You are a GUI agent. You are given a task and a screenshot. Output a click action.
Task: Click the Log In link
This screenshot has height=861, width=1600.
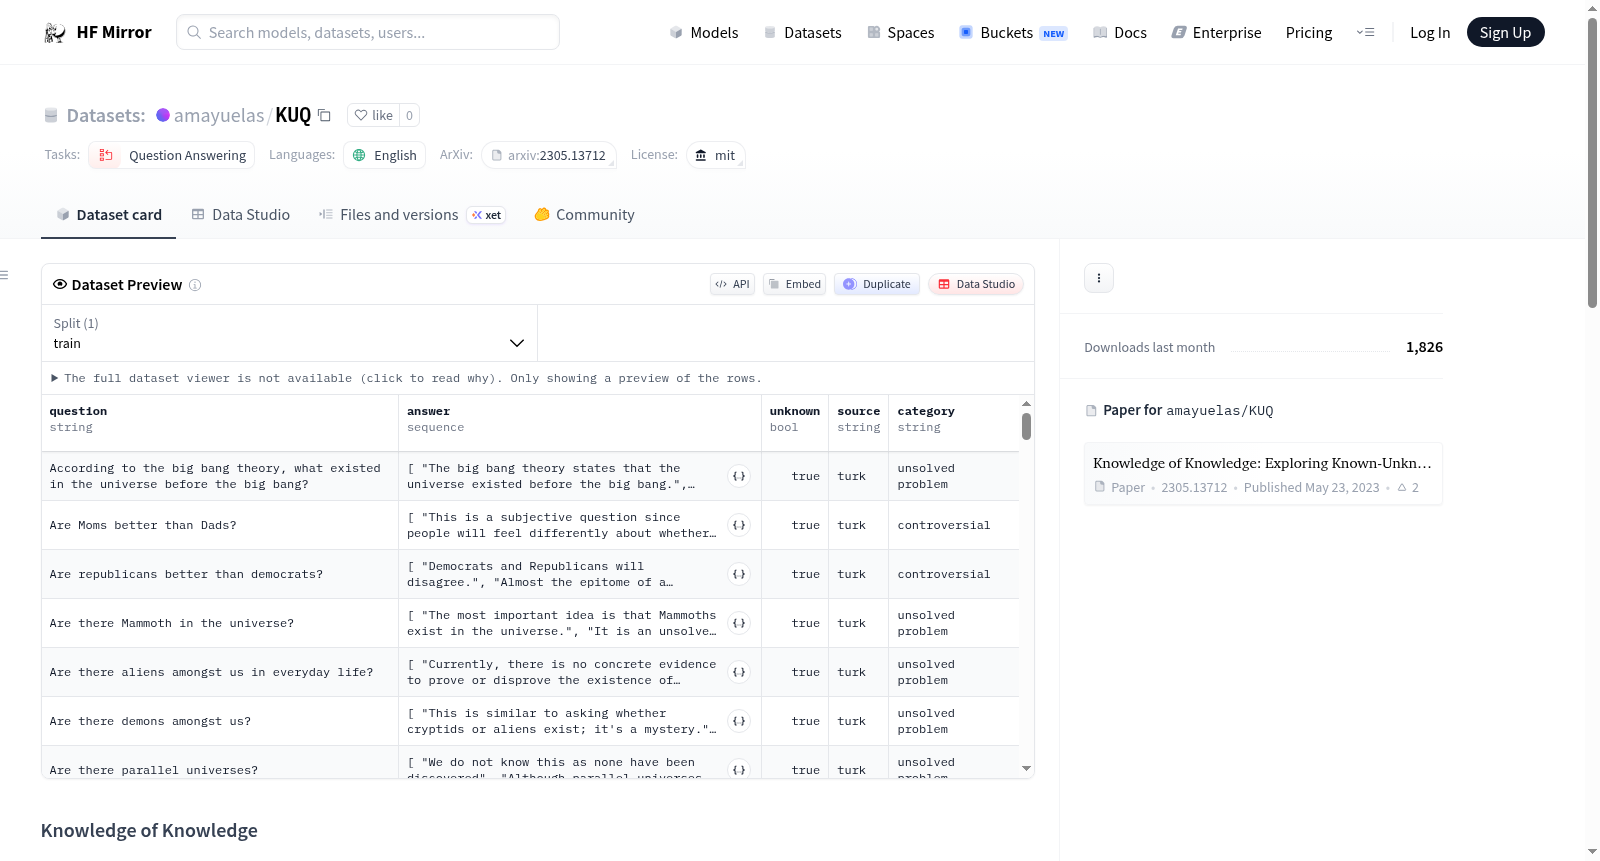[x=1430, y=33]
